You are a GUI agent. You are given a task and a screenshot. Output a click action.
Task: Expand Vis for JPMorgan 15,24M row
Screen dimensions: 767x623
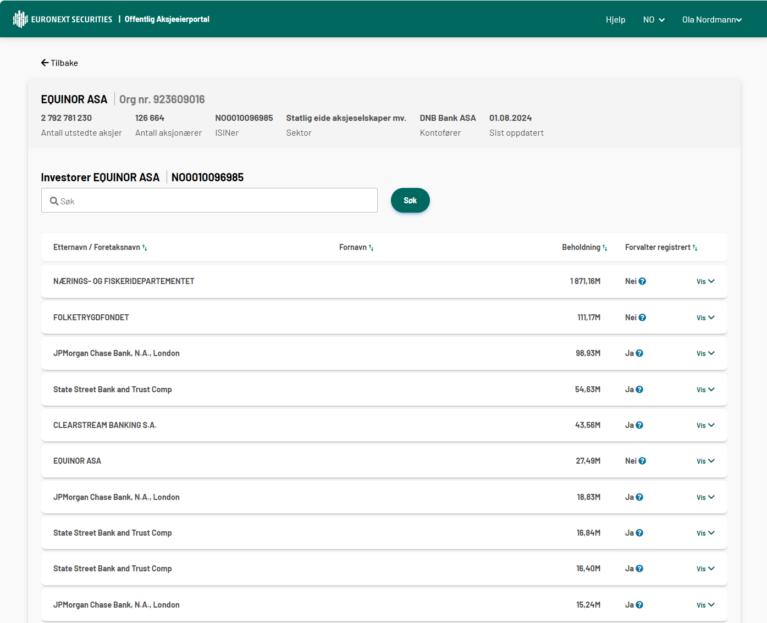(705, 604)
